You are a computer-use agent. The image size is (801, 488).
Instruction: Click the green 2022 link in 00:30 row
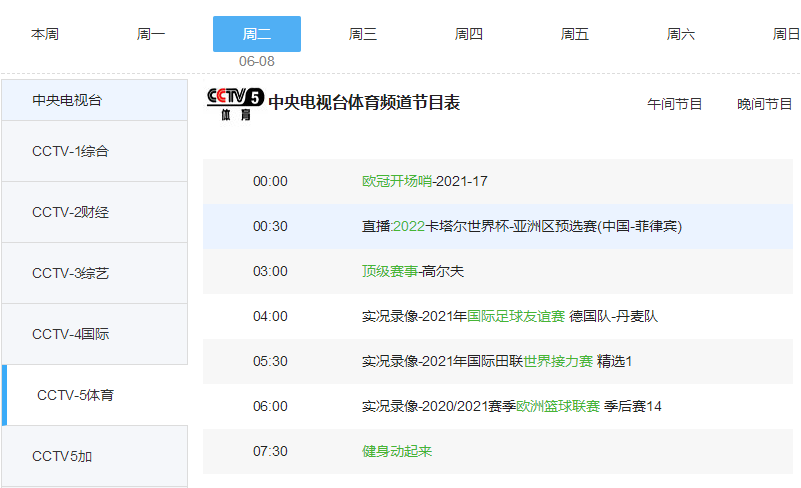409,226
